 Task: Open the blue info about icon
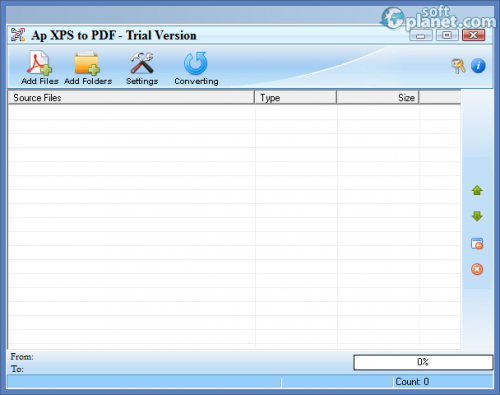[x=478, y=66]
